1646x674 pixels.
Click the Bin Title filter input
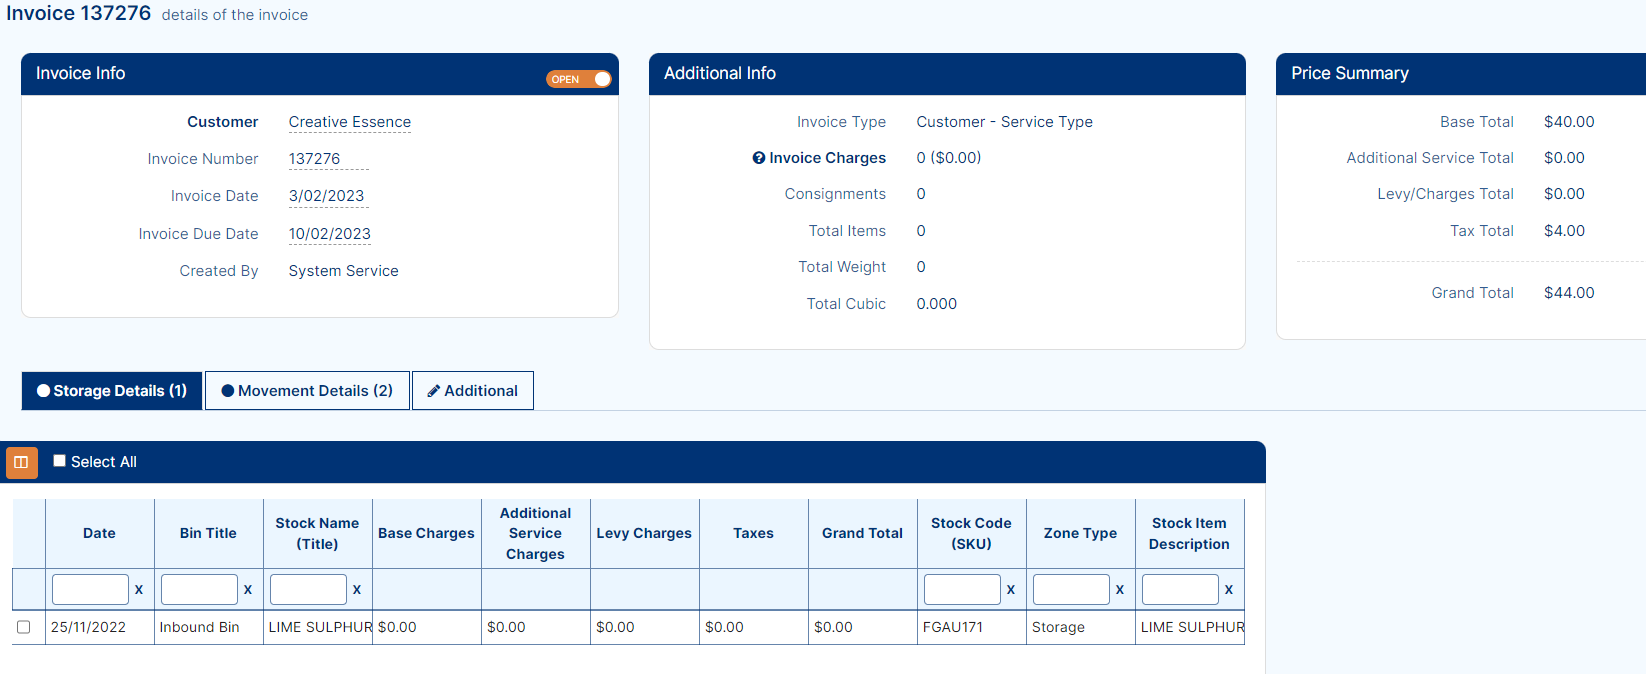(199, 590)
